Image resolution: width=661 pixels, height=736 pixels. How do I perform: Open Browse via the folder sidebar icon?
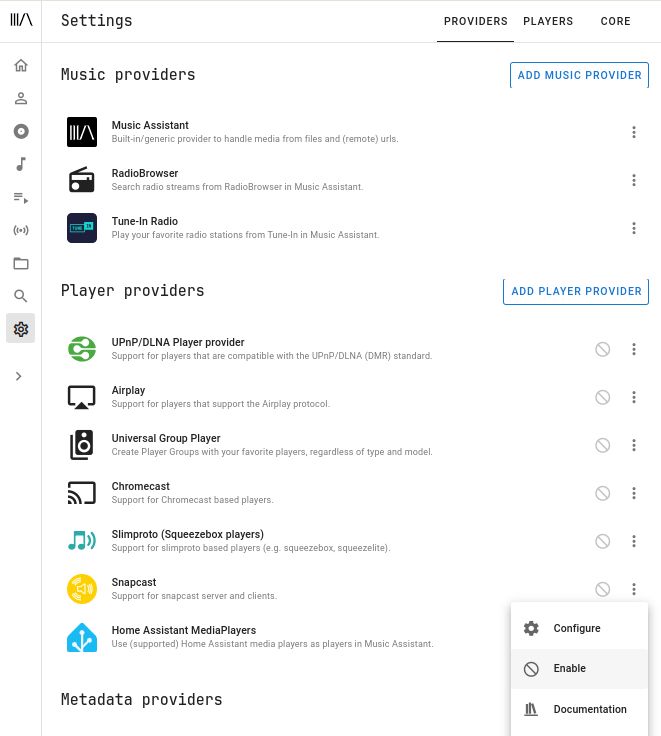[21, 263]
